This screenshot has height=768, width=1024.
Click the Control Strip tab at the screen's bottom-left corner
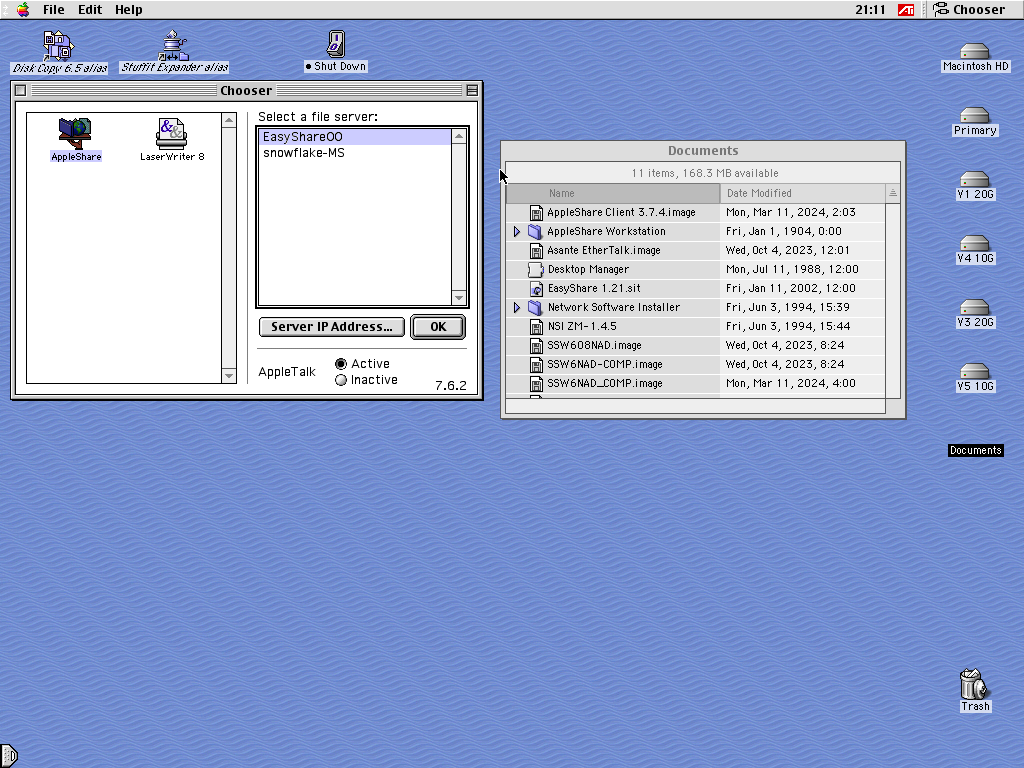pos(8,756)
